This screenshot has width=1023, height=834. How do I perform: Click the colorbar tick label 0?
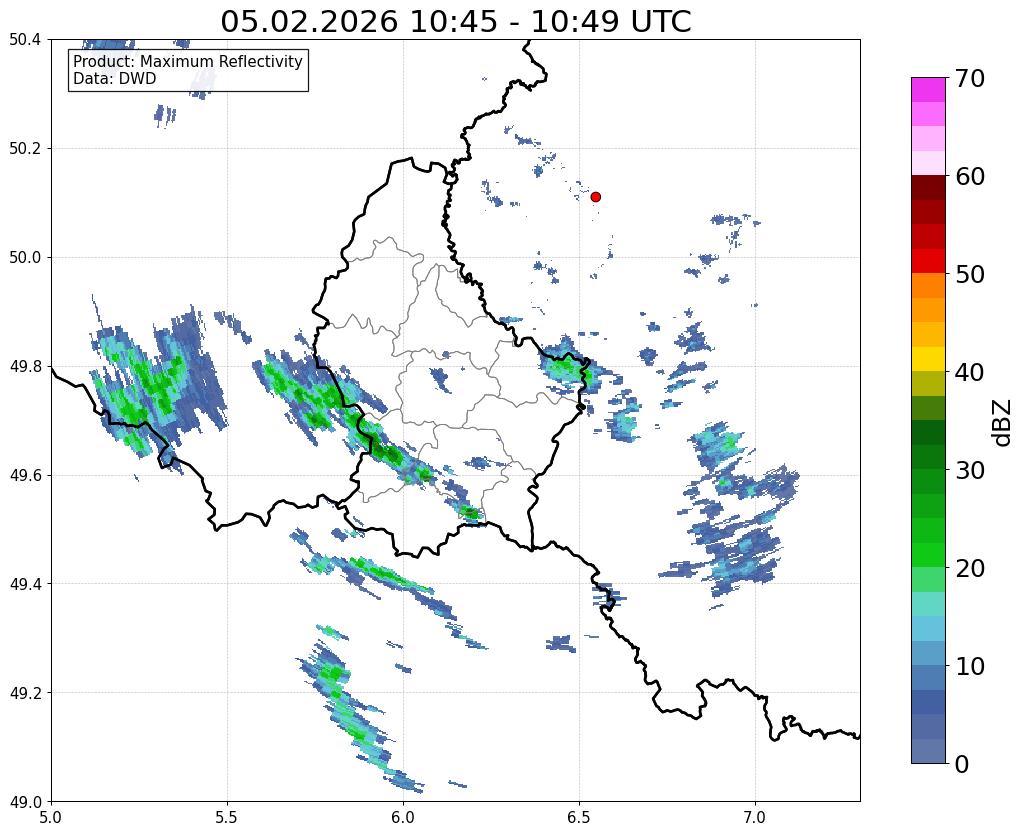click(x=962, y=764)
